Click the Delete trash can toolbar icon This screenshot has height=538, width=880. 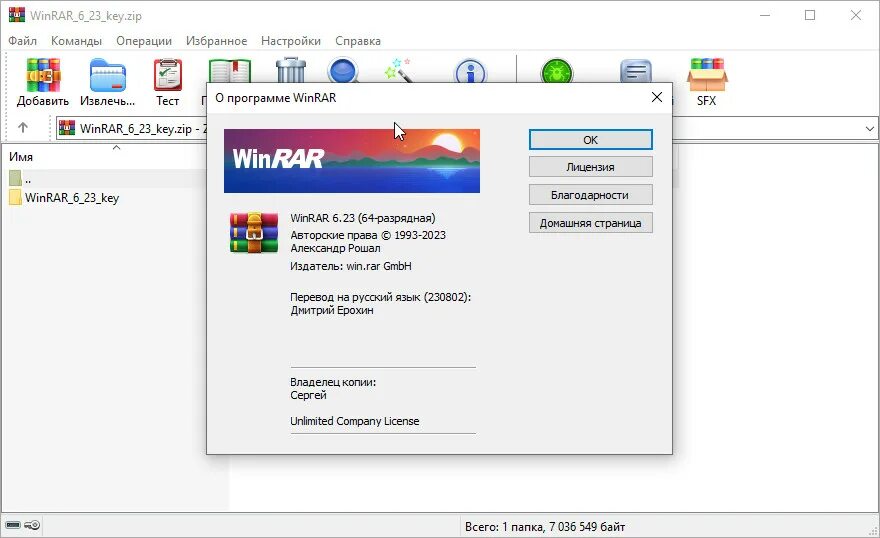pos(291,70)
